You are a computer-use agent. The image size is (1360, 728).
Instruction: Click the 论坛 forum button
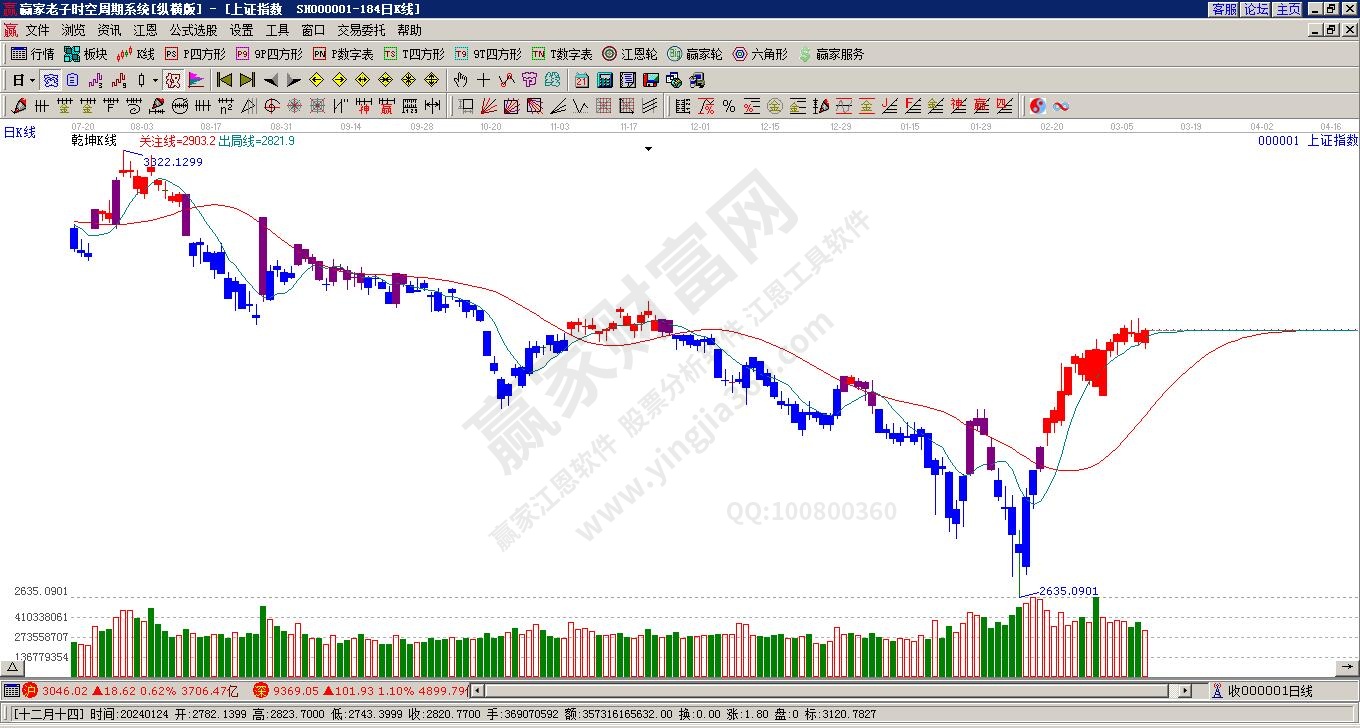click(1256, 9)
